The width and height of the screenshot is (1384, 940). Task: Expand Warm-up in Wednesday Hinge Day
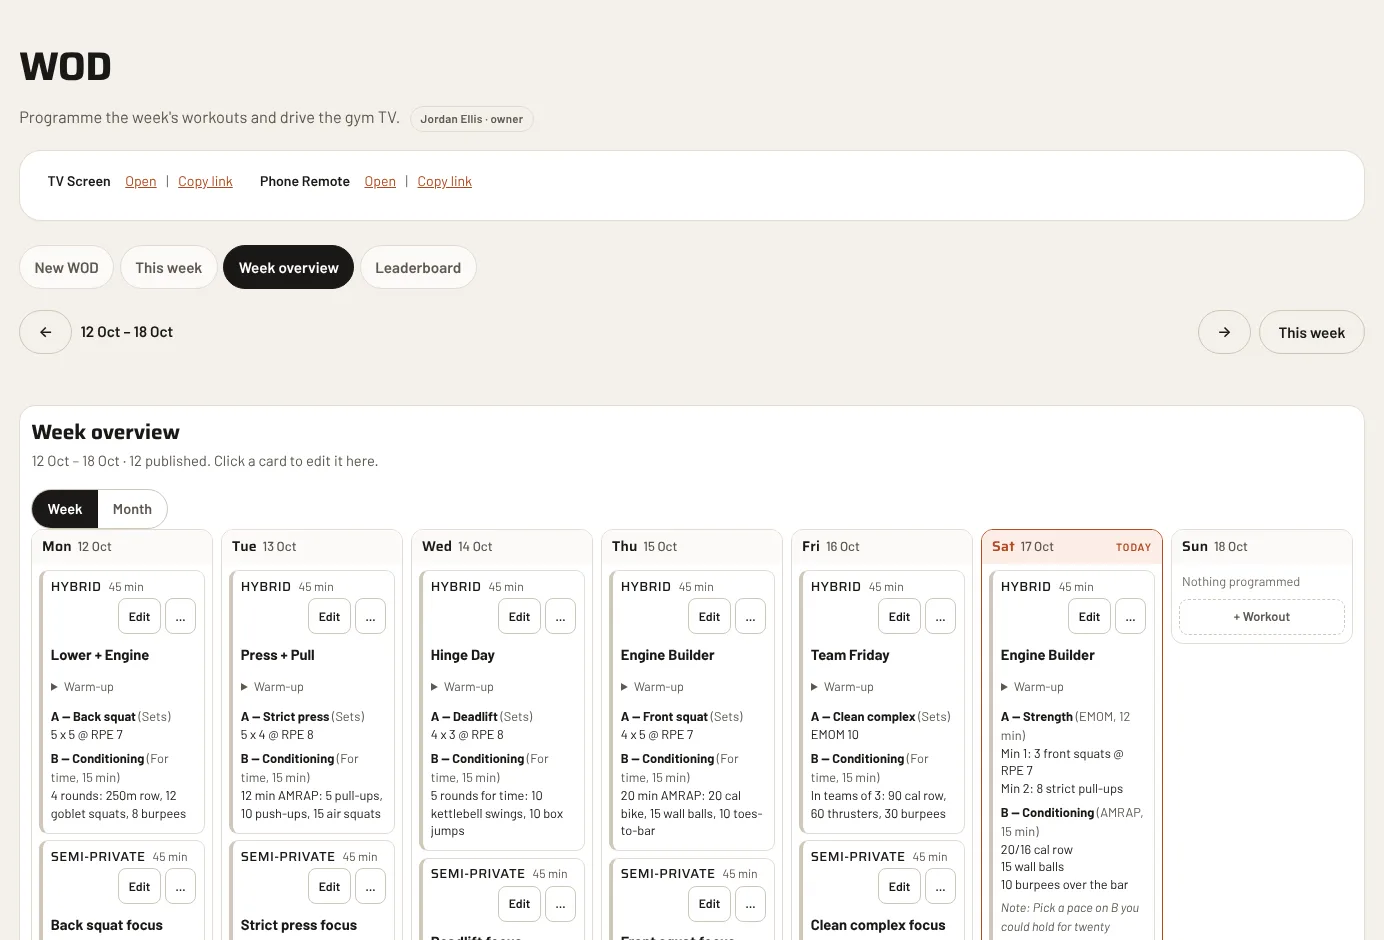pyautogui.click(x=462, y=687)
